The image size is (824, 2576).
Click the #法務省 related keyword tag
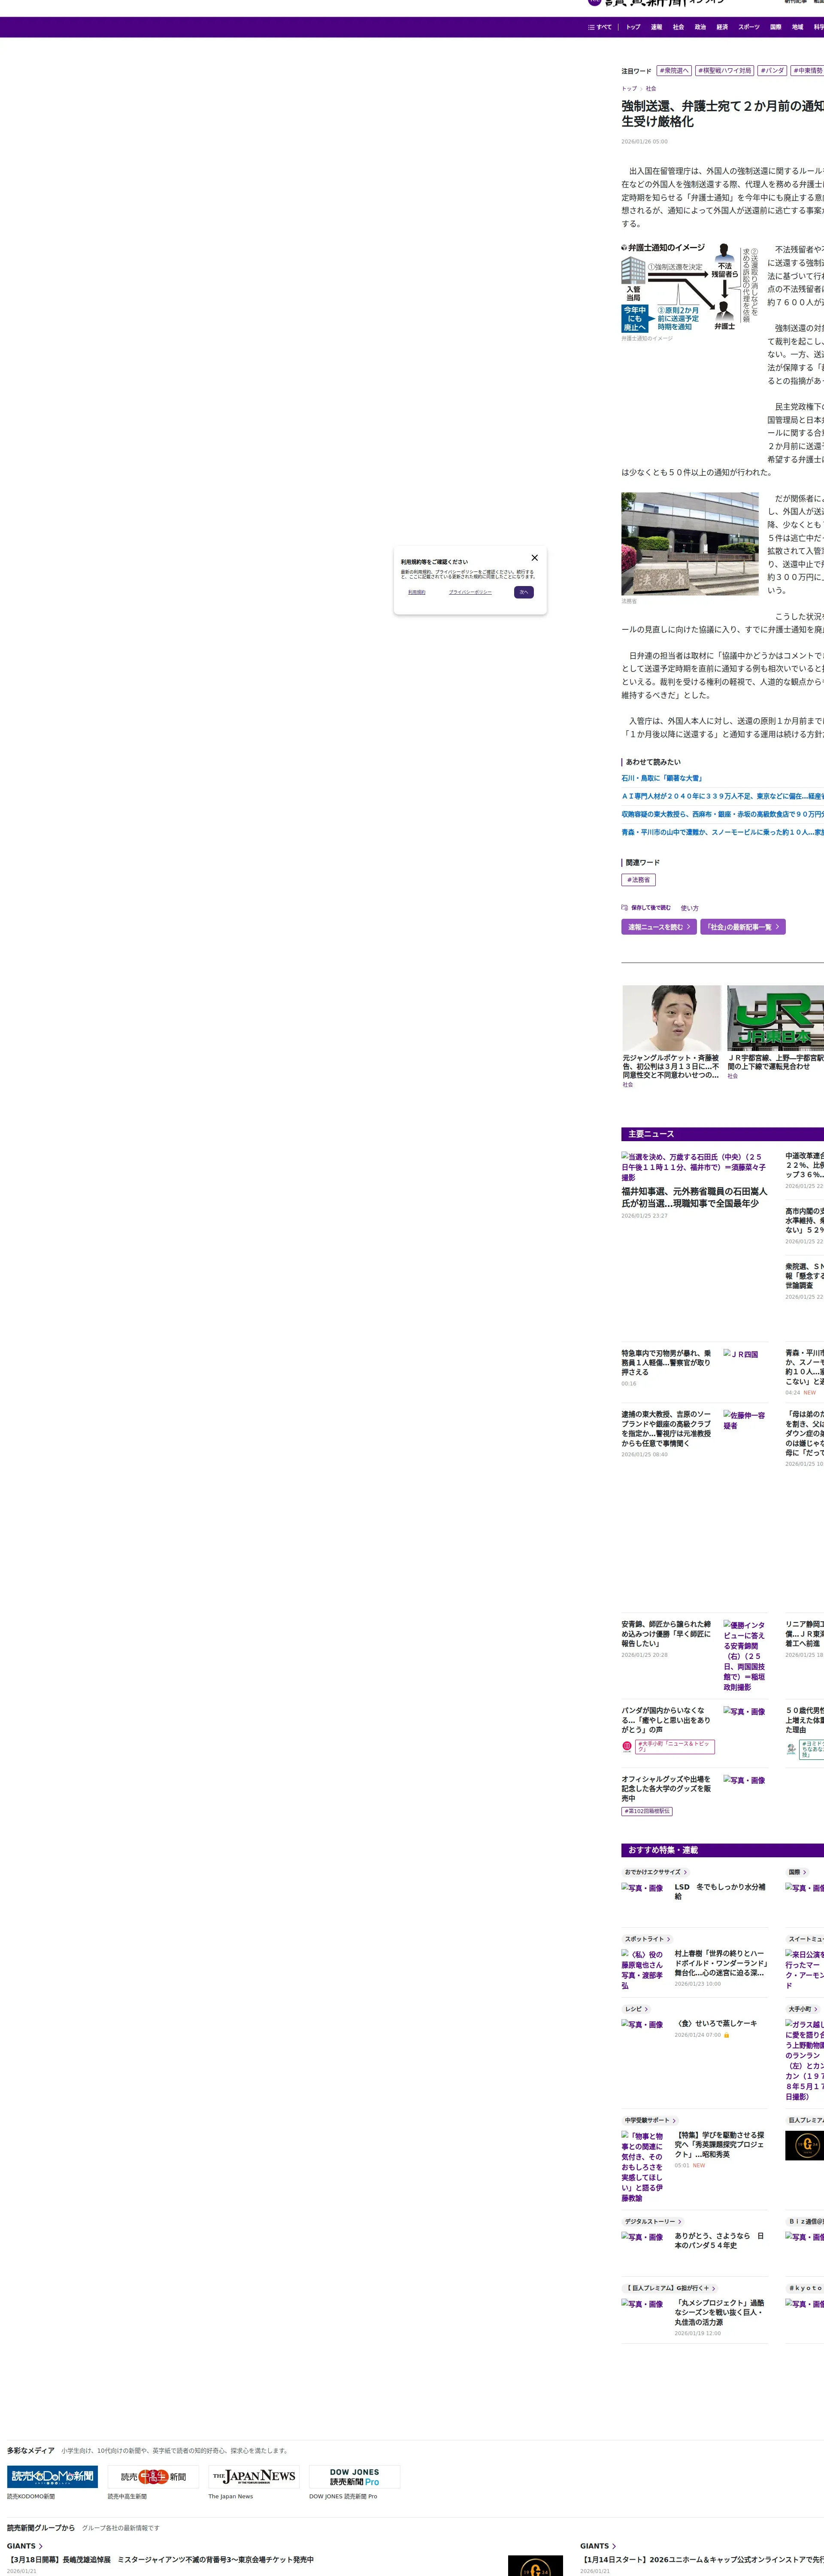click(x=638, y=880)
